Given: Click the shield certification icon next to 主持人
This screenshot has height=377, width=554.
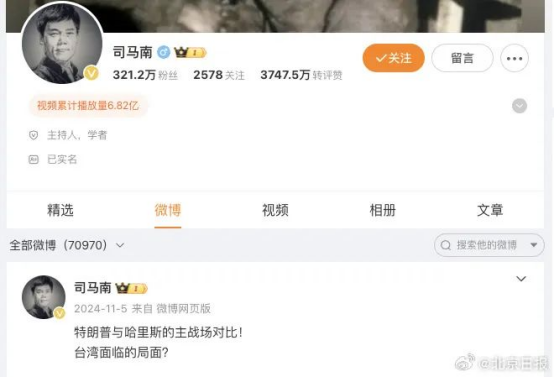Looking at the screenshot, I should 33,135.
